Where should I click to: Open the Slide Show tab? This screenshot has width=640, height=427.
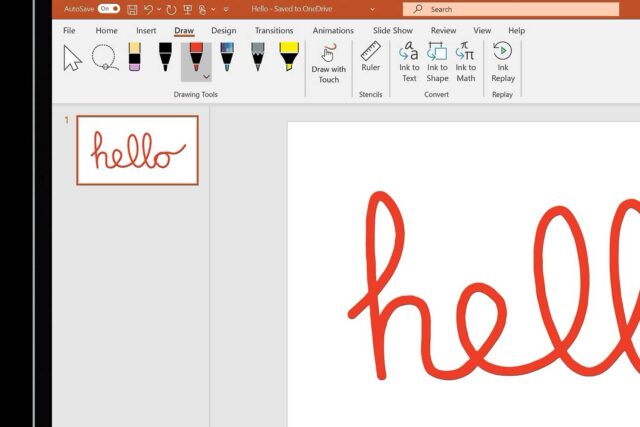pyautogui.click(x=393, y=31)
